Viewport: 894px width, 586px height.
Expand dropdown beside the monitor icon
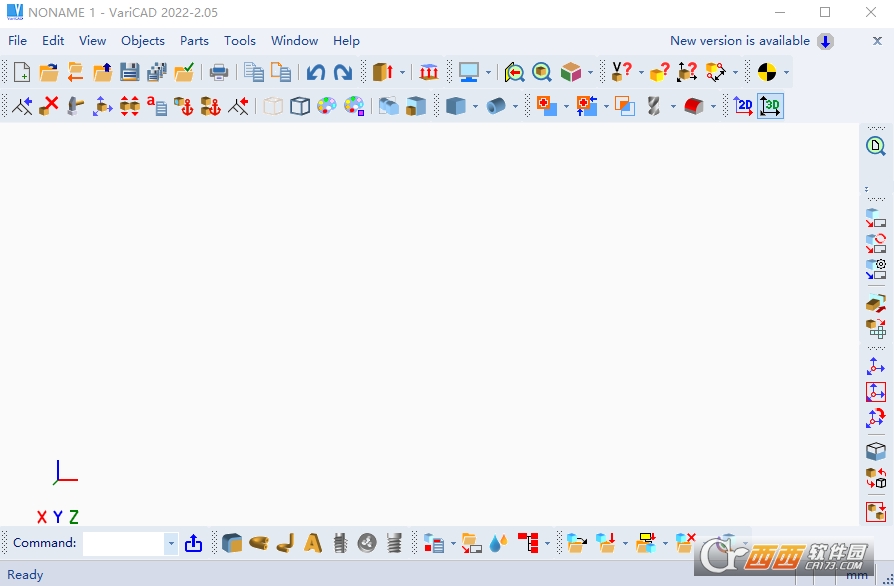coord(488,73)
